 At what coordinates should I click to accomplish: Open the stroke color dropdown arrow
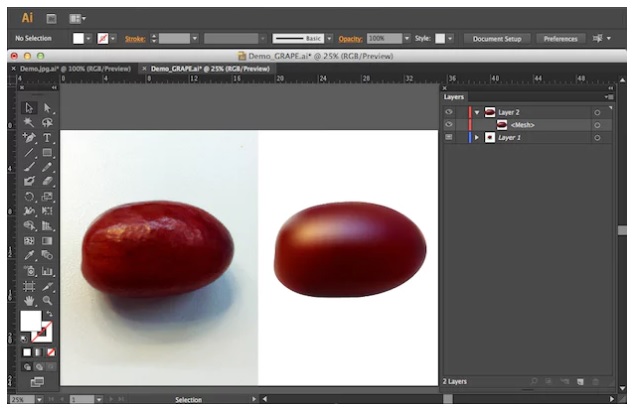(x=113, y=39)
